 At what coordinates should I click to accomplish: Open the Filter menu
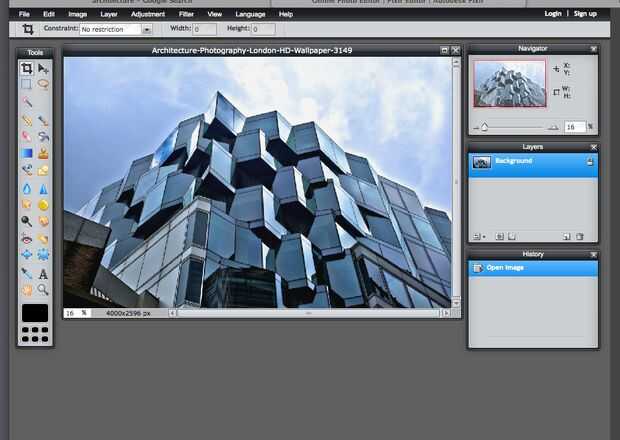click(x=186, y=14)
